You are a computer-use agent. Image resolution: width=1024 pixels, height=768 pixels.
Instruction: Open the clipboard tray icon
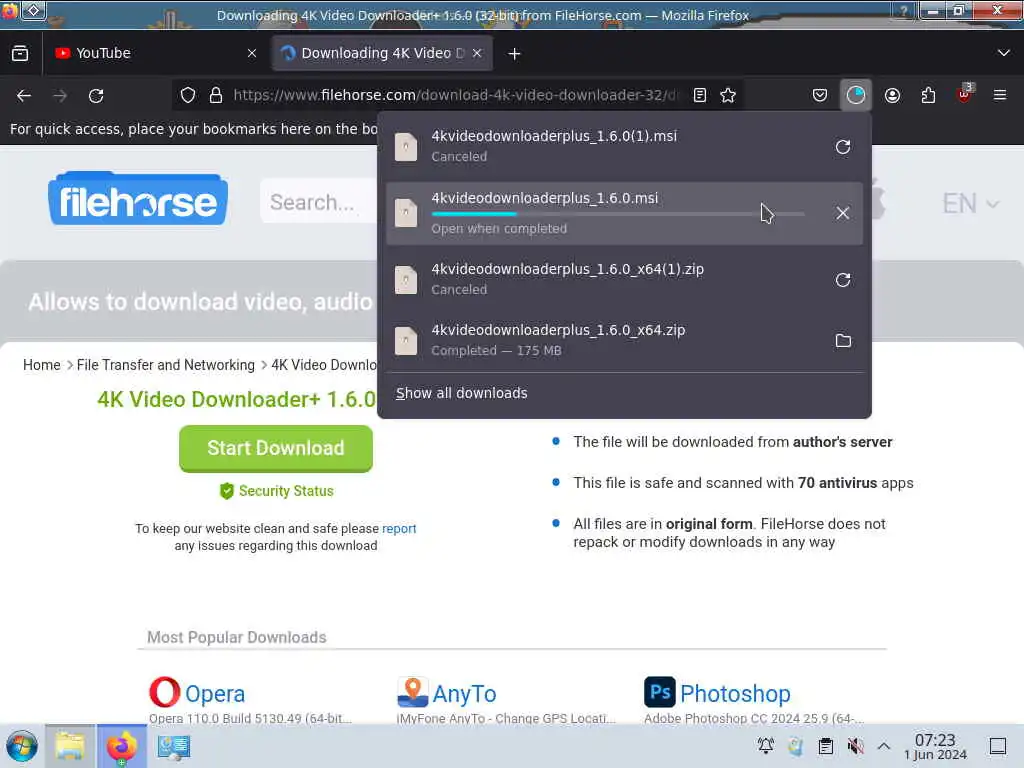coord(825,746)
